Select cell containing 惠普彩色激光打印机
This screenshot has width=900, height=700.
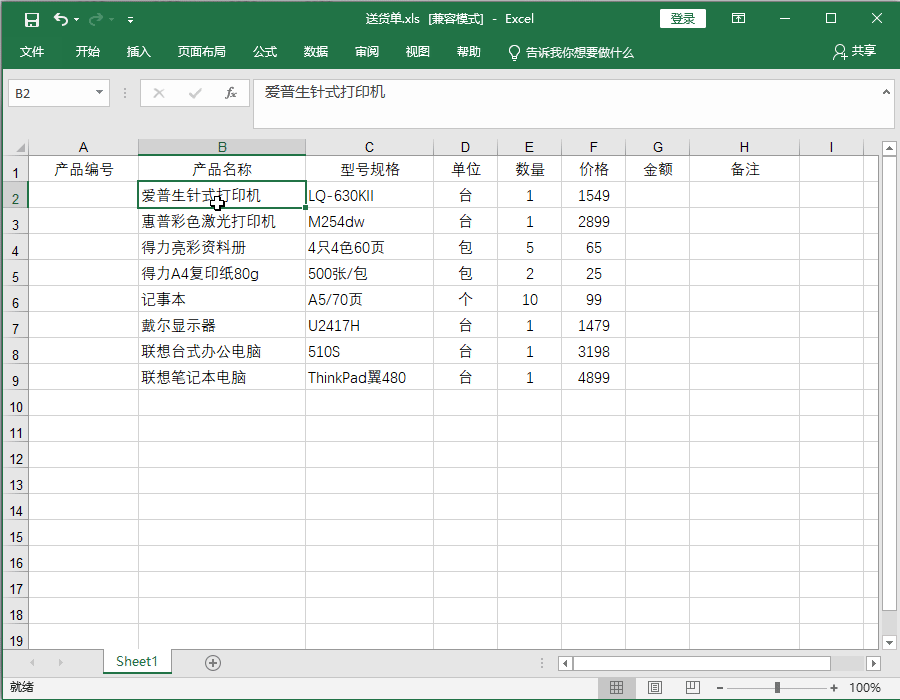222,221
